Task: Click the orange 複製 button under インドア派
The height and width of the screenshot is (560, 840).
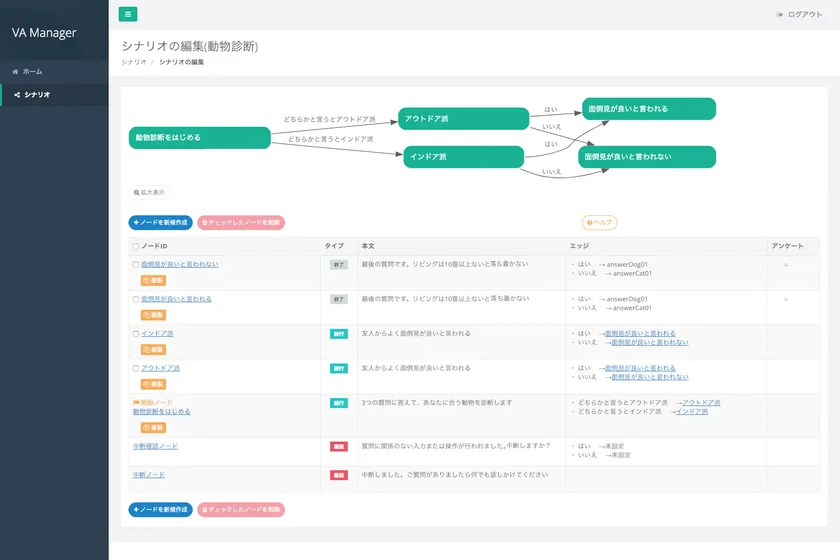Action: [x=153, y=349]
